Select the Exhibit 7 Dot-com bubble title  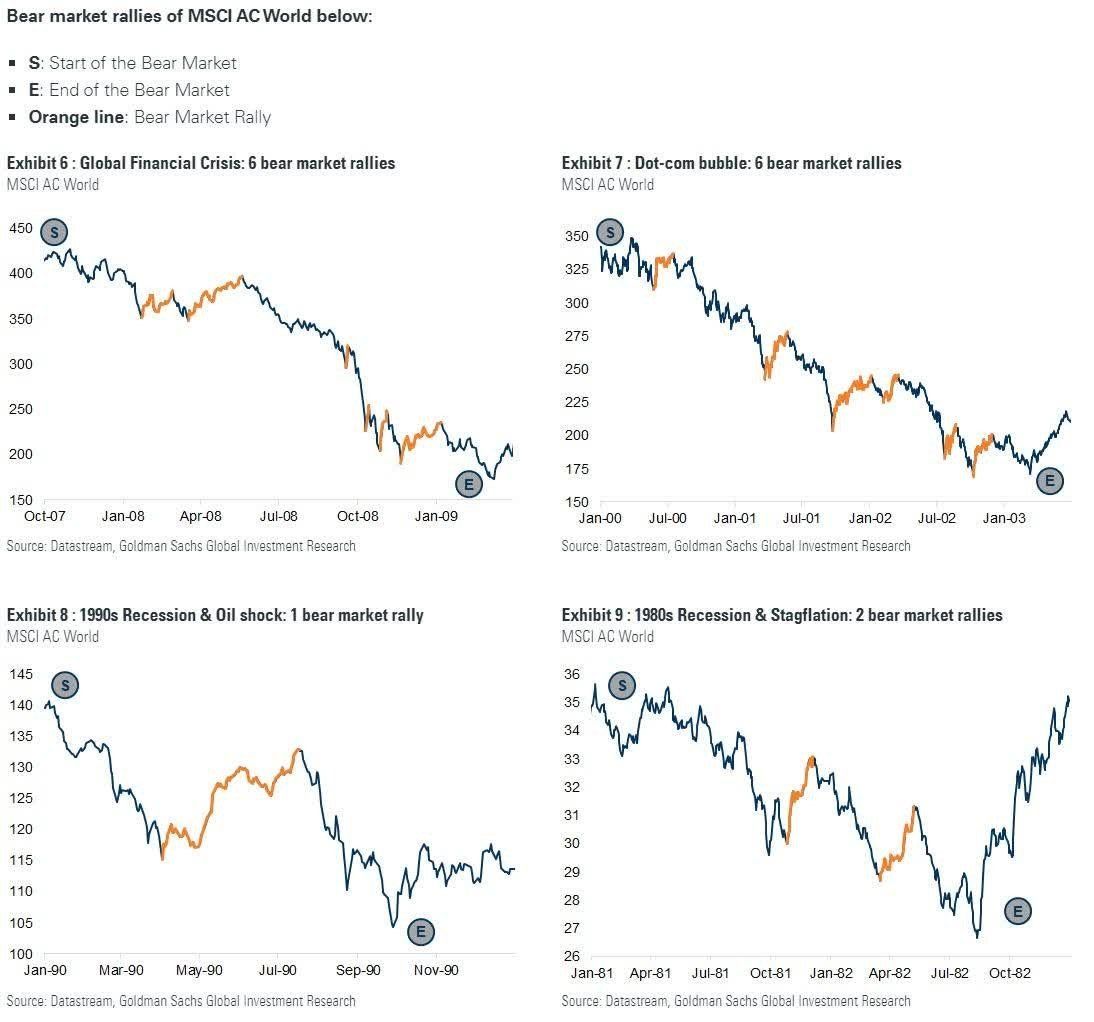coord(731,163)
